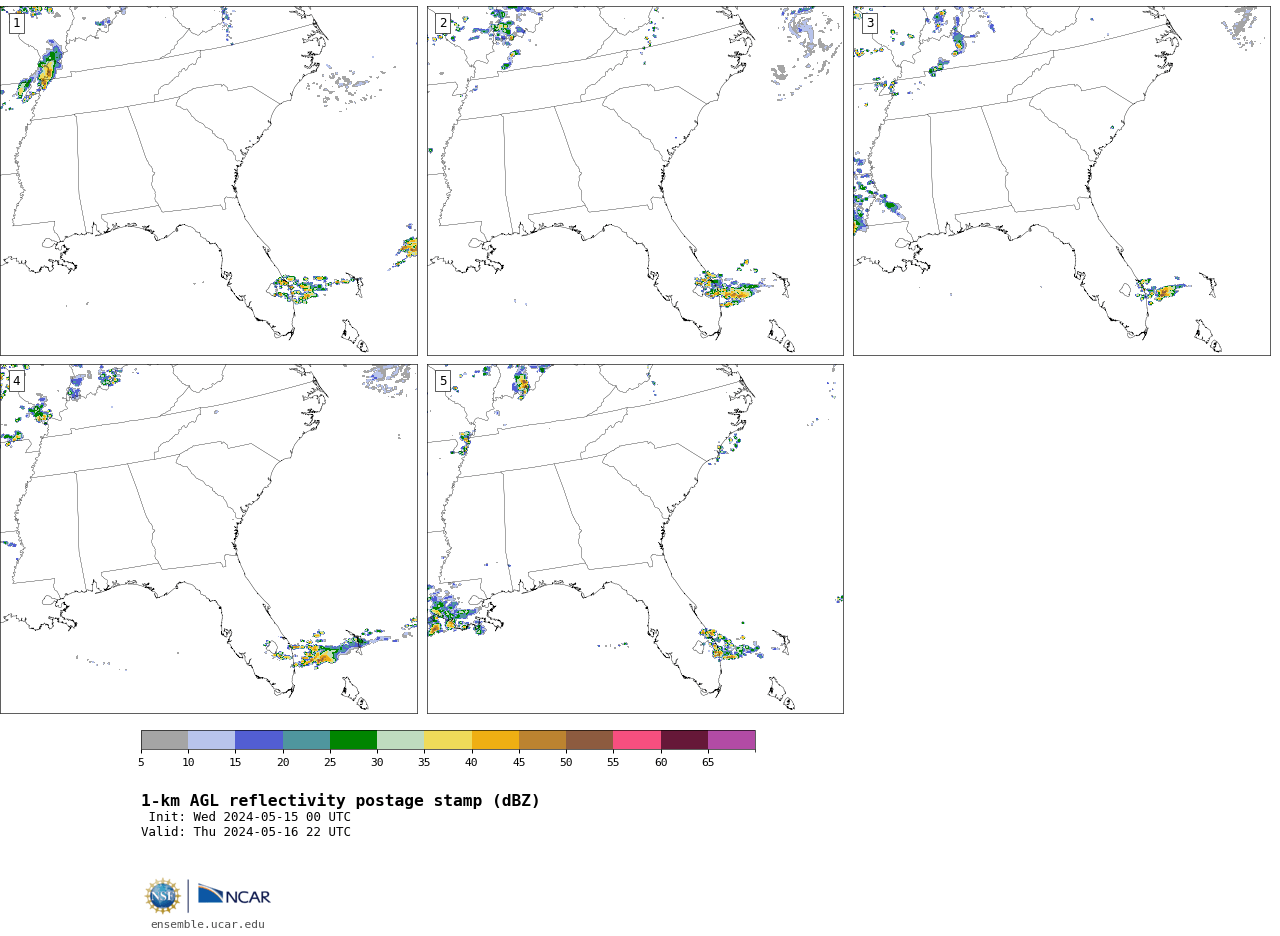Click the ensemble.ucar.edu text
Screen dimensions: 1280x936
[x=208, y=925]
